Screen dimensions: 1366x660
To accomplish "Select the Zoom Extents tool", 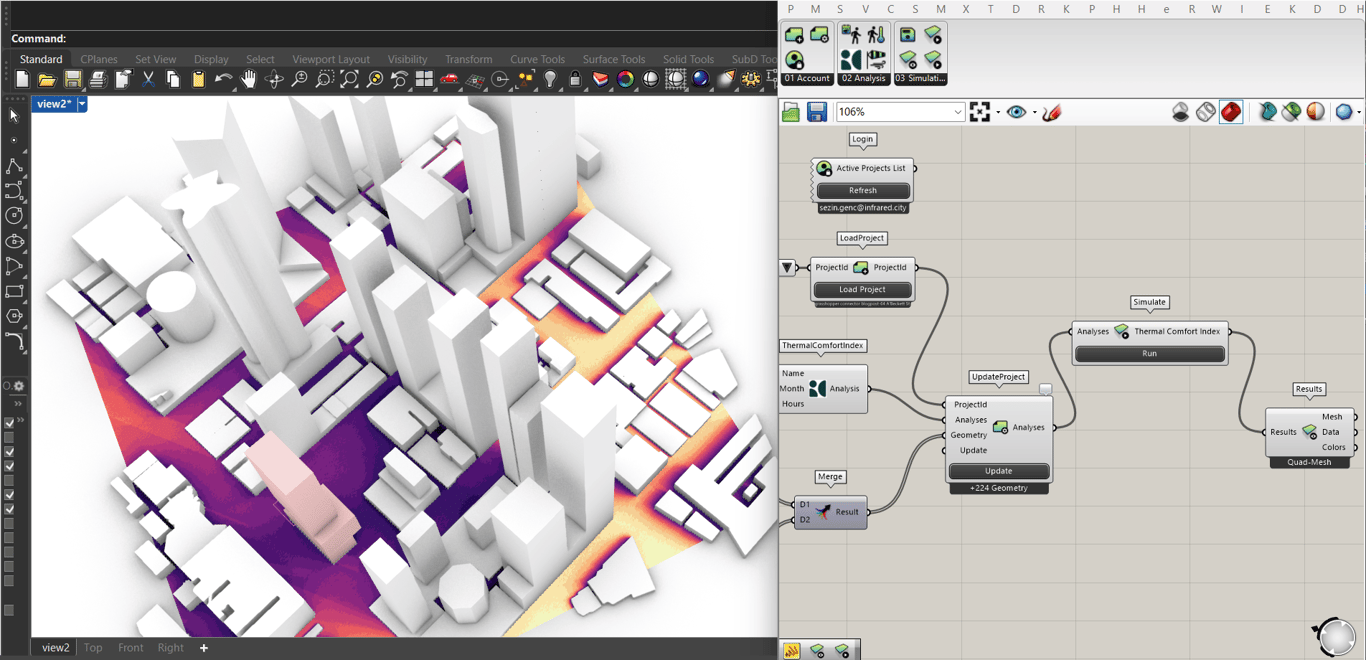I will click(x=349, y=79).
